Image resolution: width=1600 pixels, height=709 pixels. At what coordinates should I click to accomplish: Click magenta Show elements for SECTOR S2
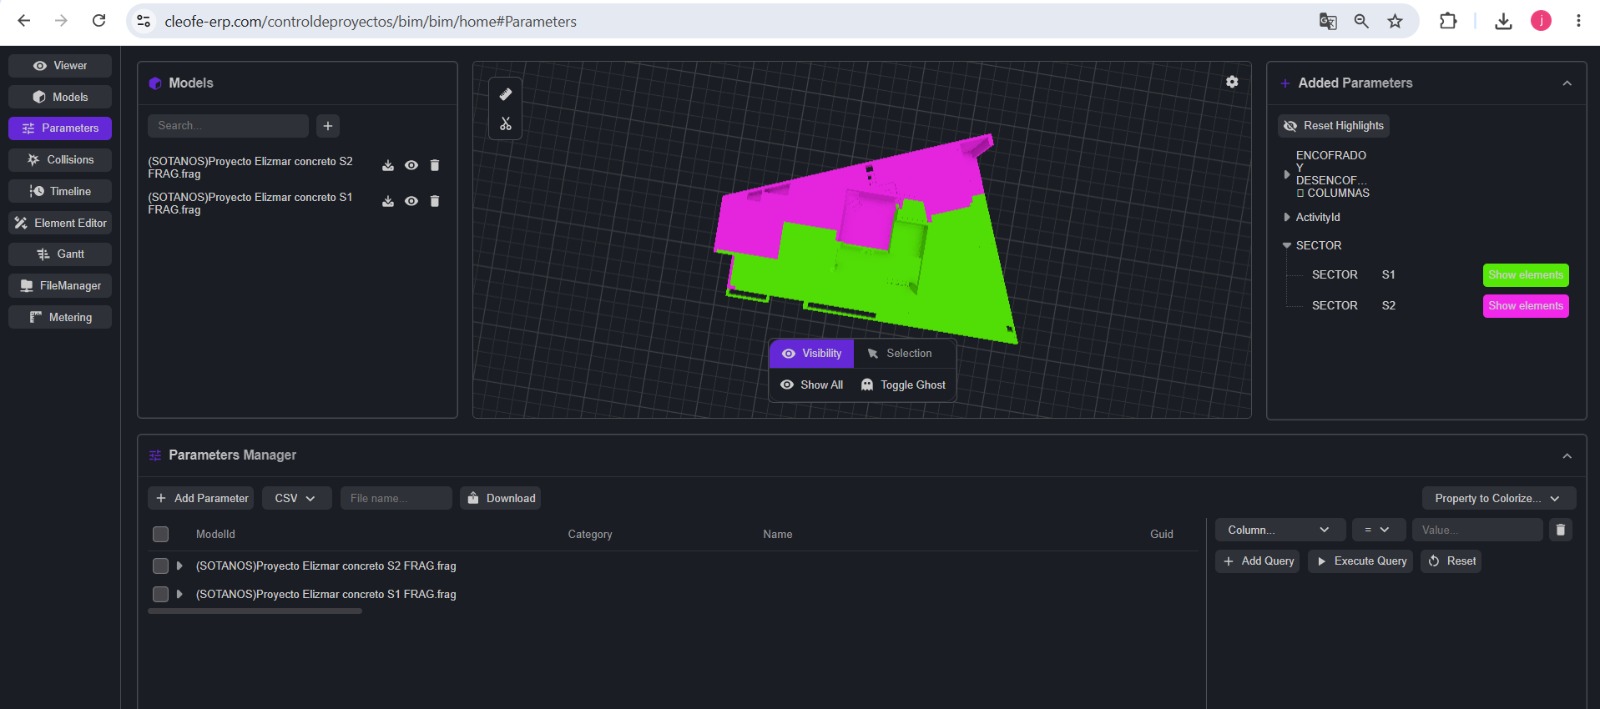point(1525,306)
